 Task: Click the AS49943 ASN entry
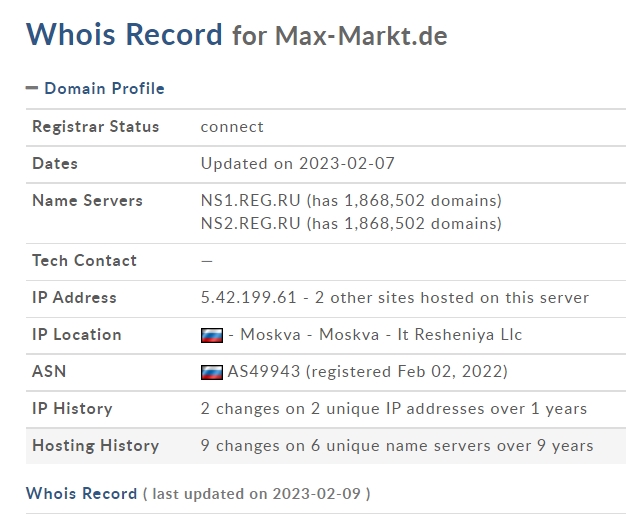(x=263, y=372)
